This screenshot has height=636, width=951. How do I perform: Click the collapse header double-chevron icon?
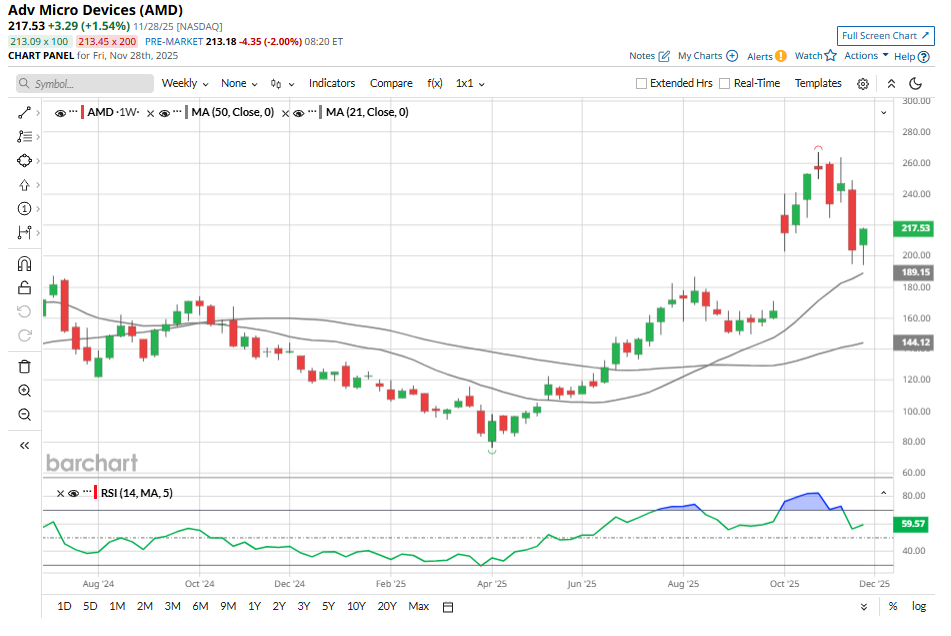[891, 84]
